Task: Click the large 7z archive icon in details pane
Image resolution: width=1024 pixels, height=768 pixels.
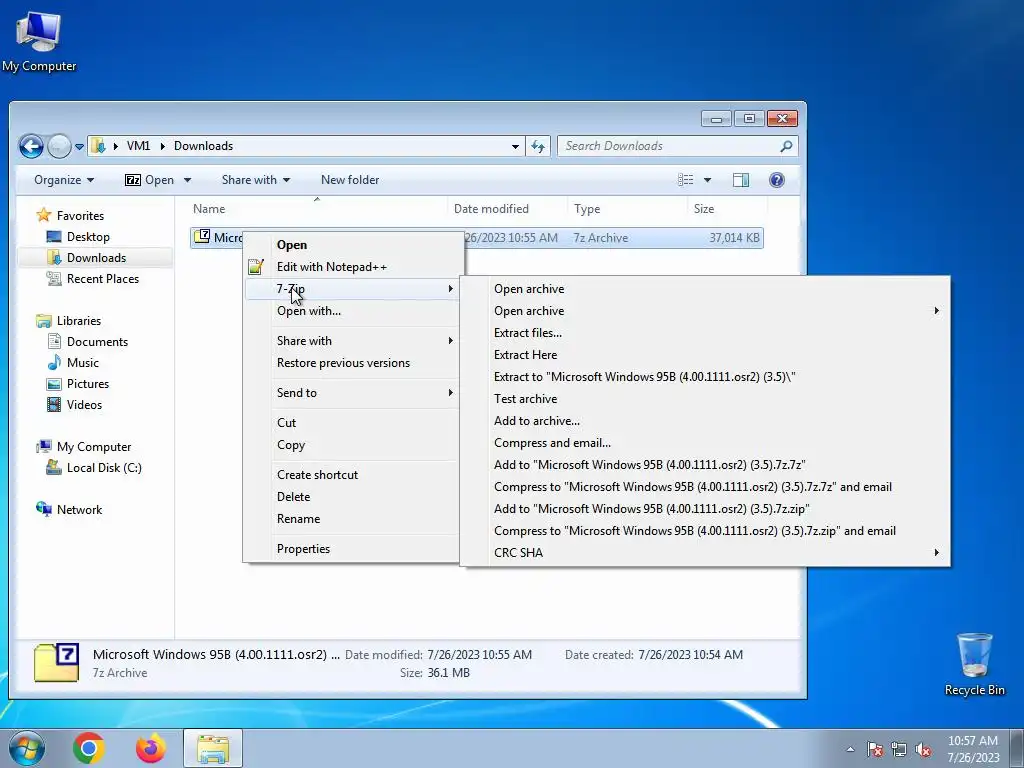Action: click(57, 663)
